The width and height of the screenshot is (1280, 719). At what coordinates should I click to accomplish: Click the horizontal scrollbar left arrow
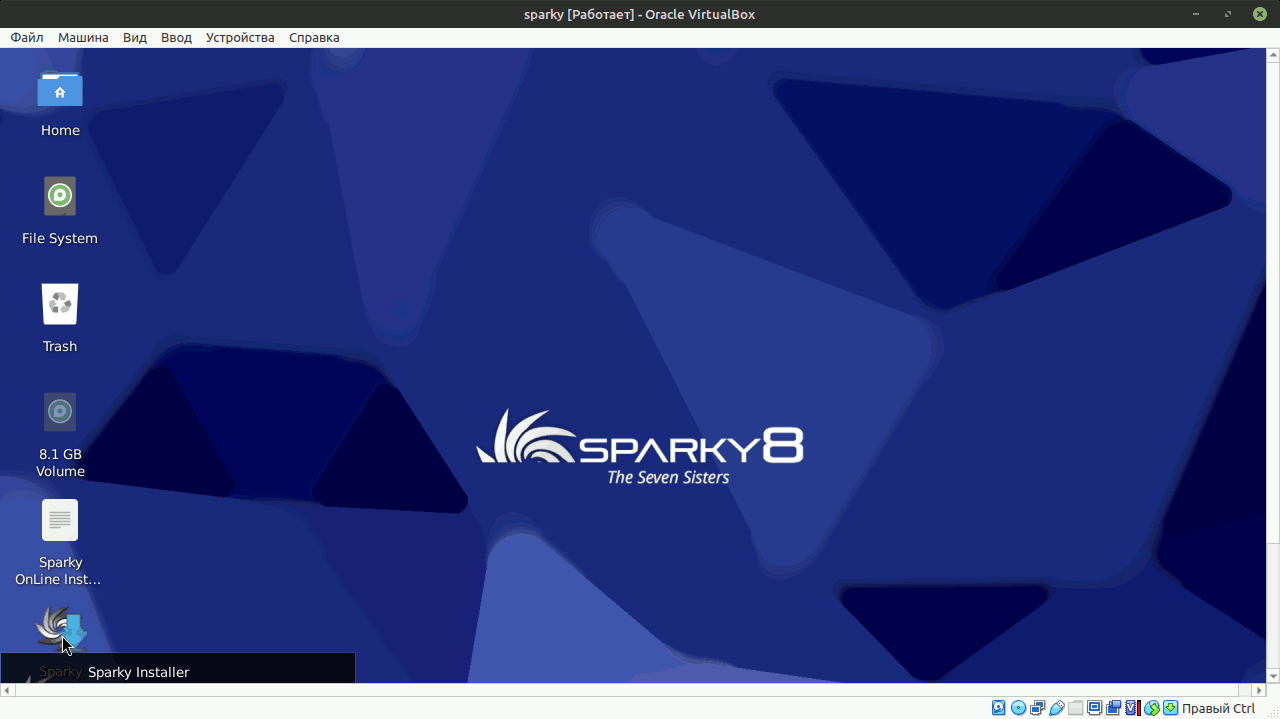tap(7, 690)
